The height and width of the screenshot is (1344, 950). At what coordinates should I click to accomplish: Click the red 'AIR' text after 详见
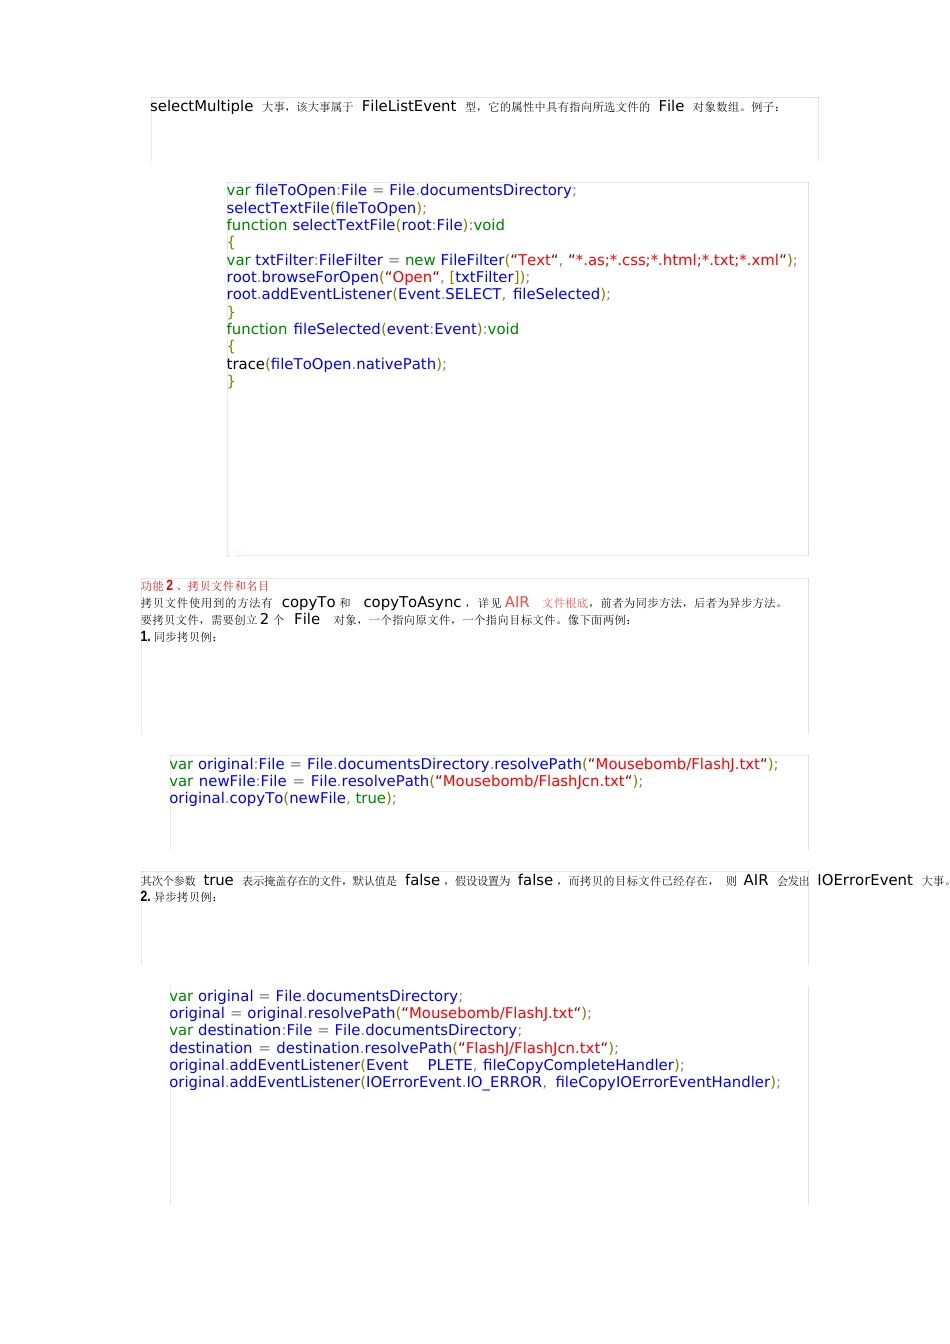click(x=517, y=602)
